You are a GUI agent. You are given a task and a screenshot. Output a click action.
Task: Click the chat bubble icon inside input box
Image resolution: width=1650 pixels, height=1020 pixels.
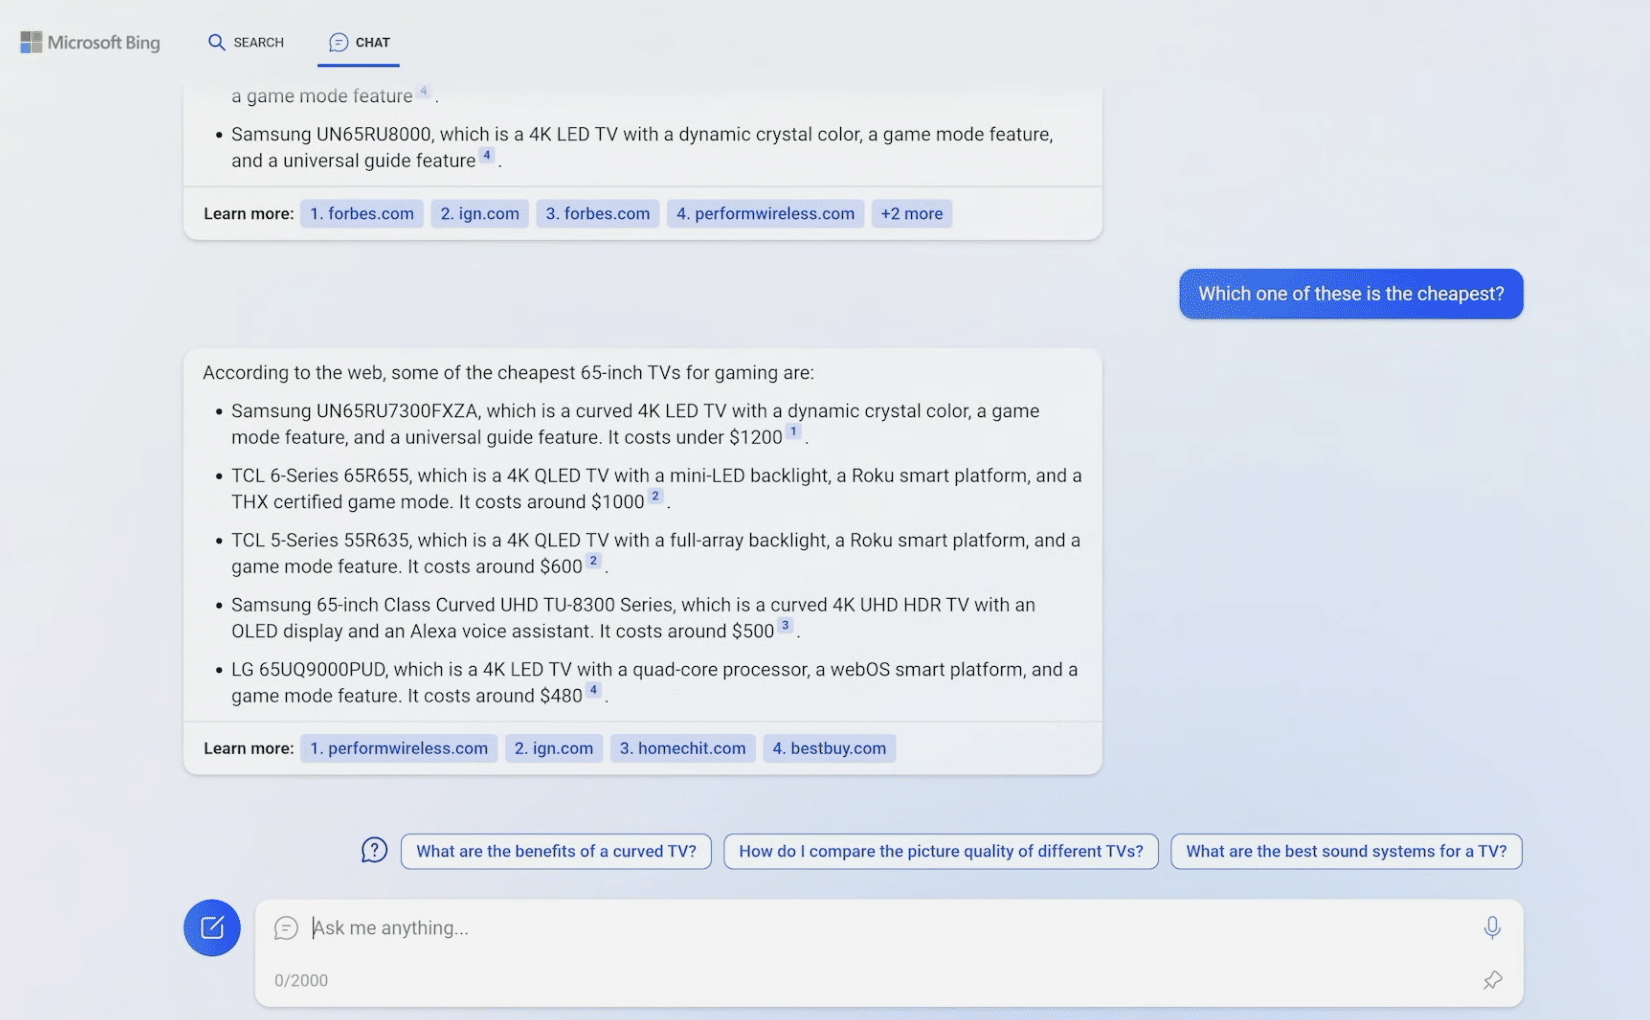tap(286, 928)
